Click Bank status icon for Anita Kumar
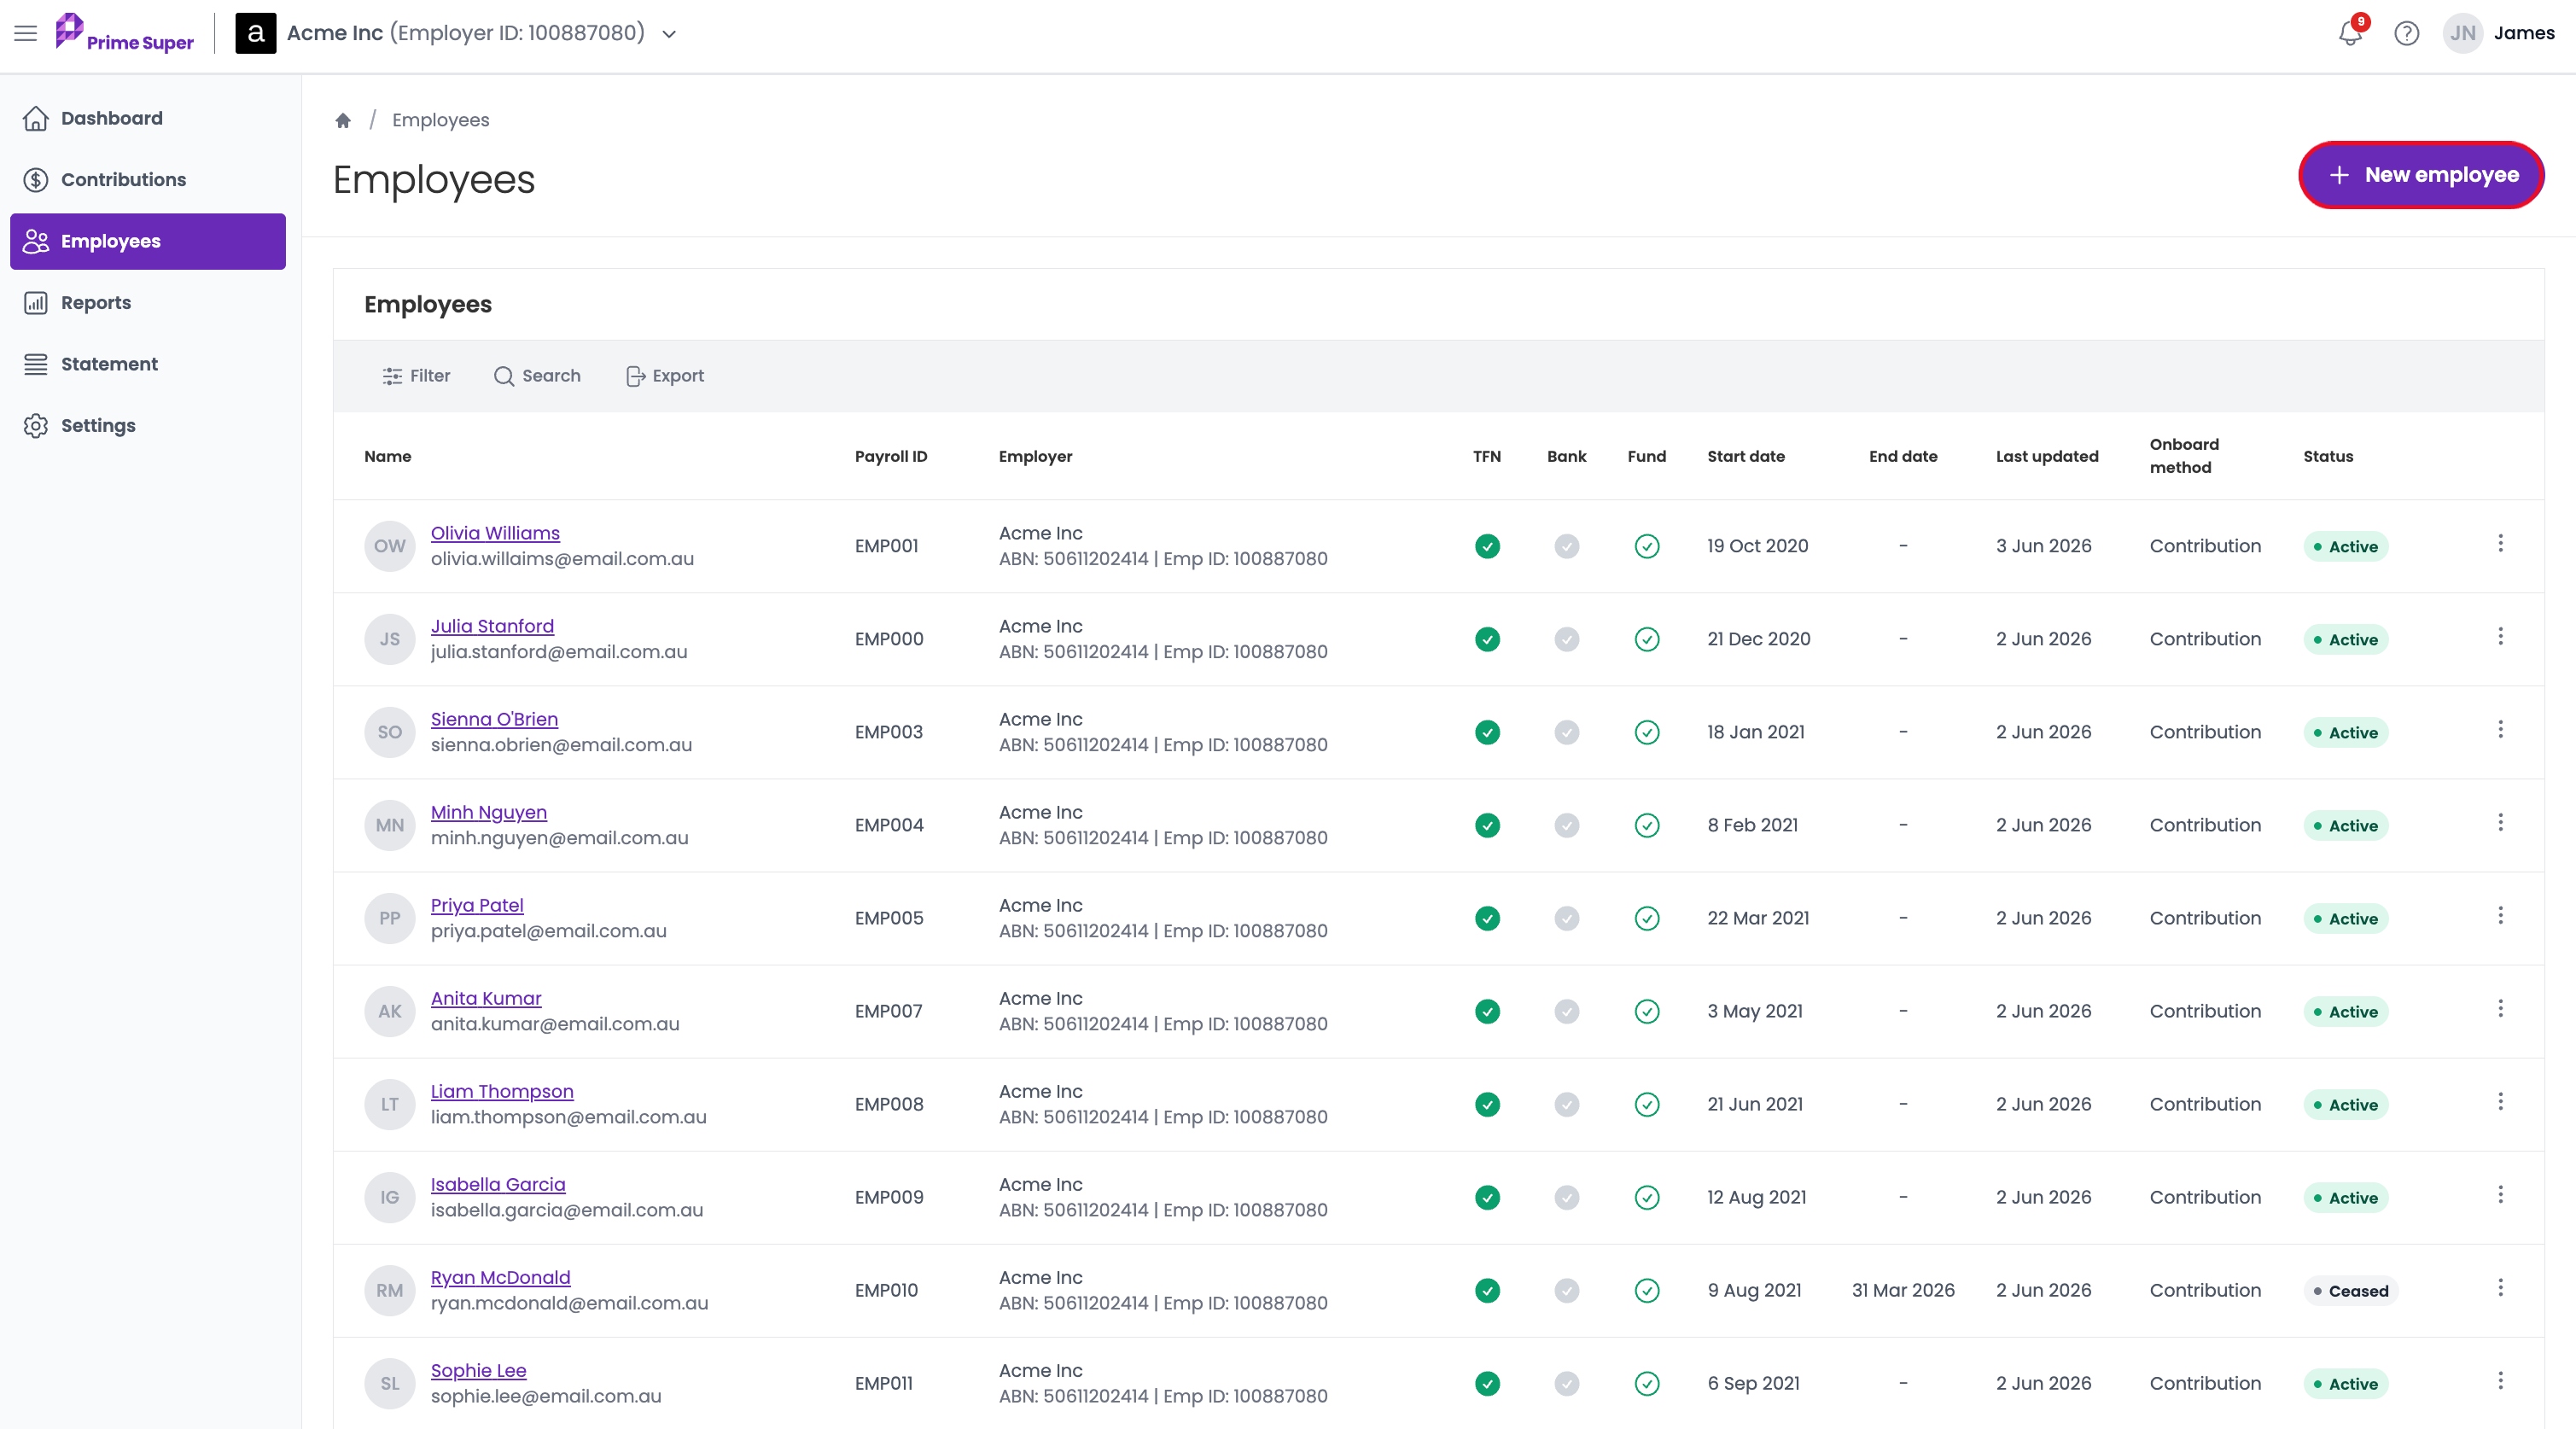Image resolution: width=2576 pixels, height=1429 pixels. (x=1566, y=1011)
